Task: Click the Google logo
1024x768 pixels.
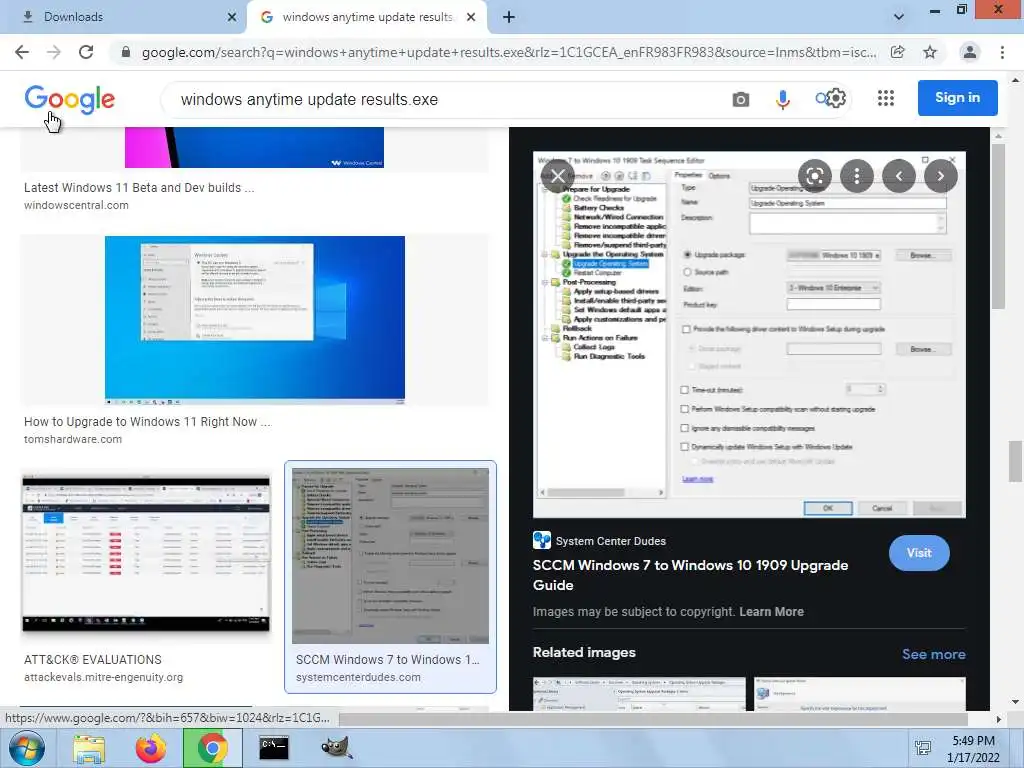Action: click(70, 99)
